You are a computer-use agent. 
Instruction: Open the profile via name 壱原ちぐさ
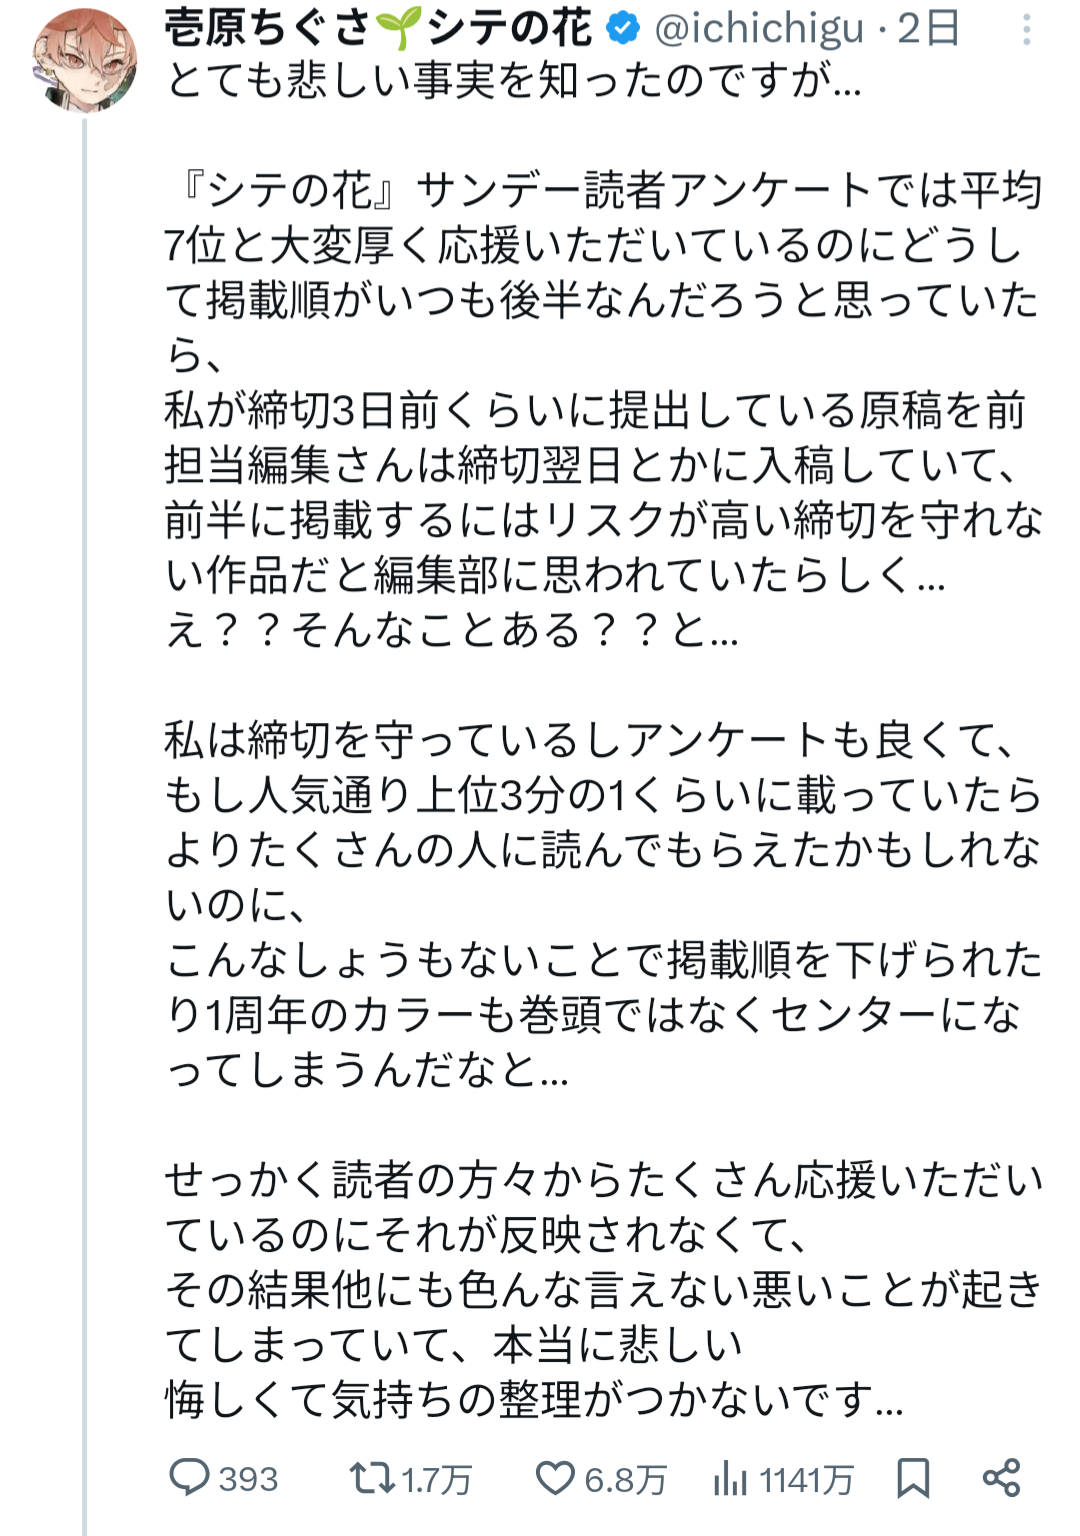coord(268,28)
